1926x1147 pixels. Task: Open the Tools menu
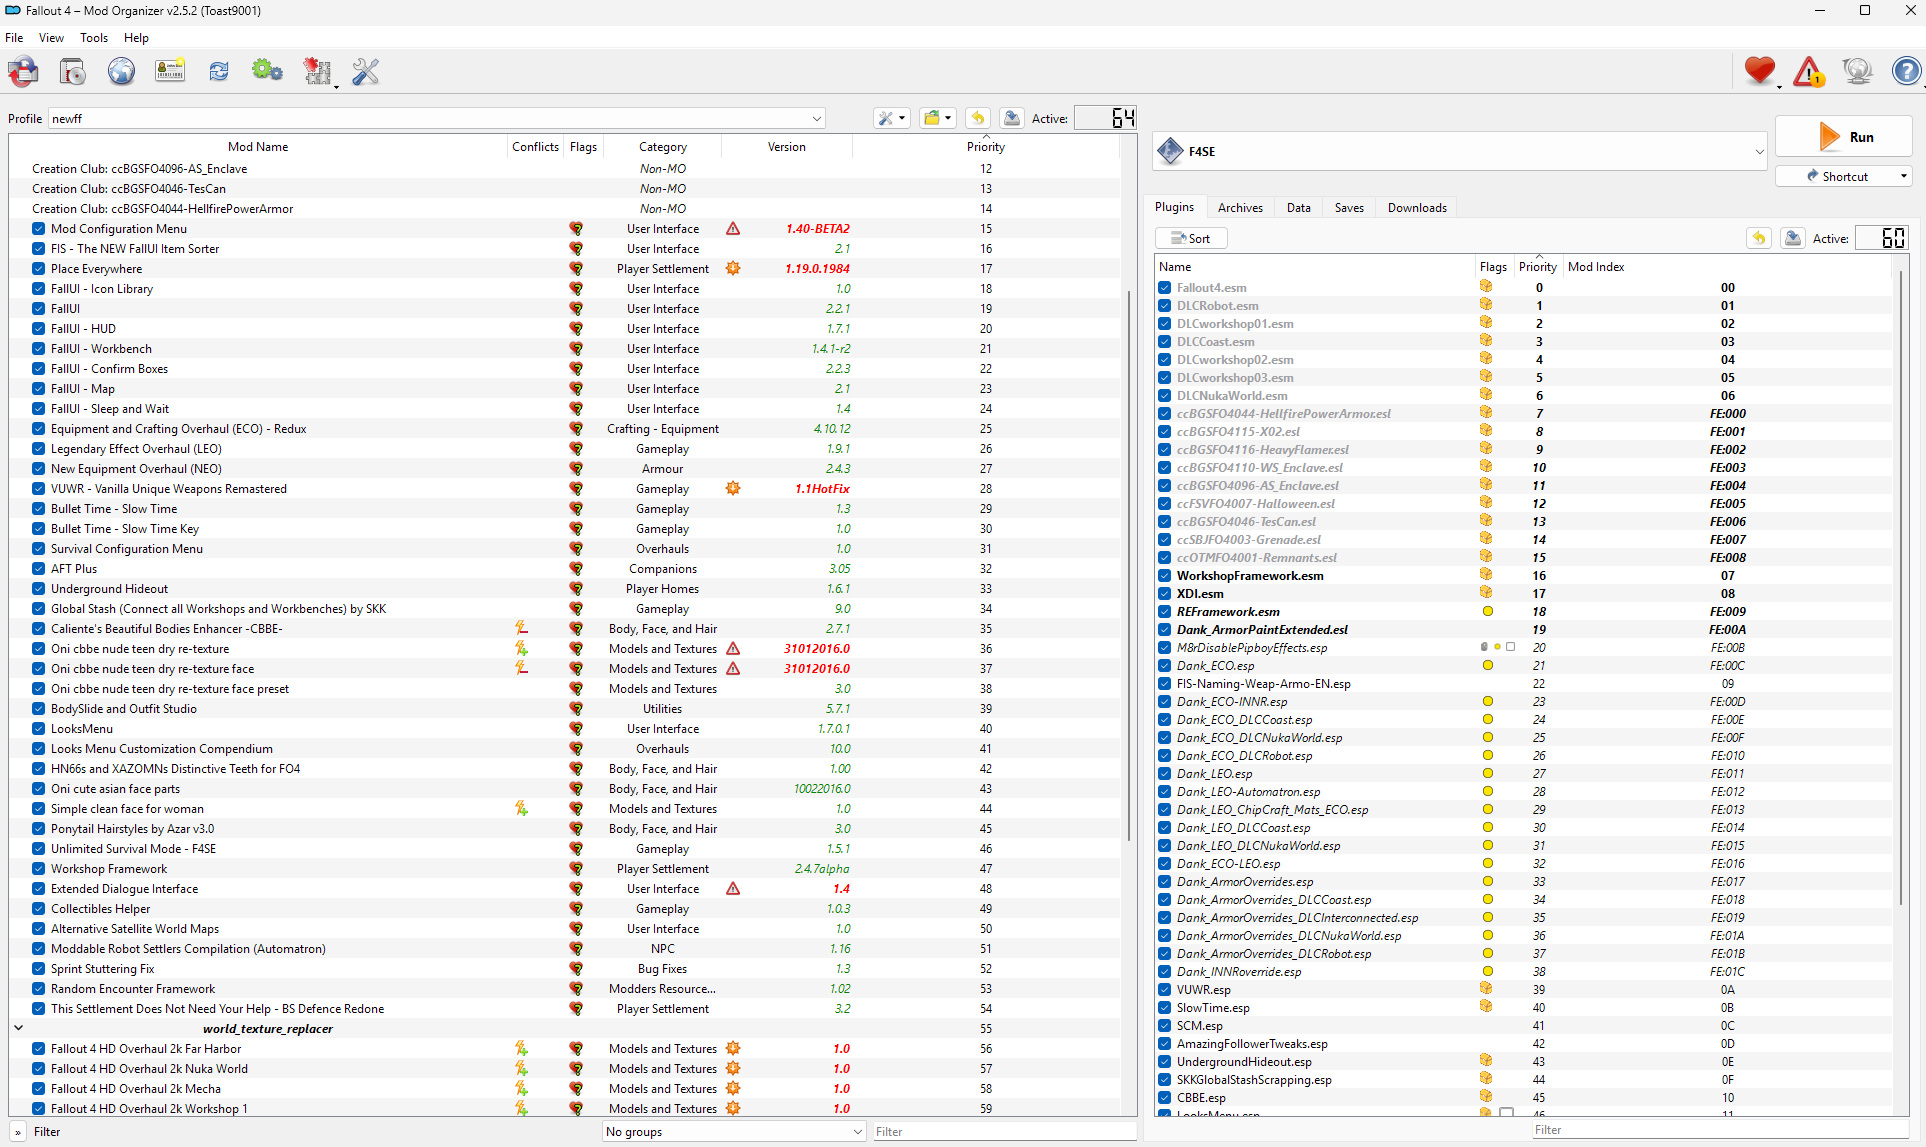(94, 38)
